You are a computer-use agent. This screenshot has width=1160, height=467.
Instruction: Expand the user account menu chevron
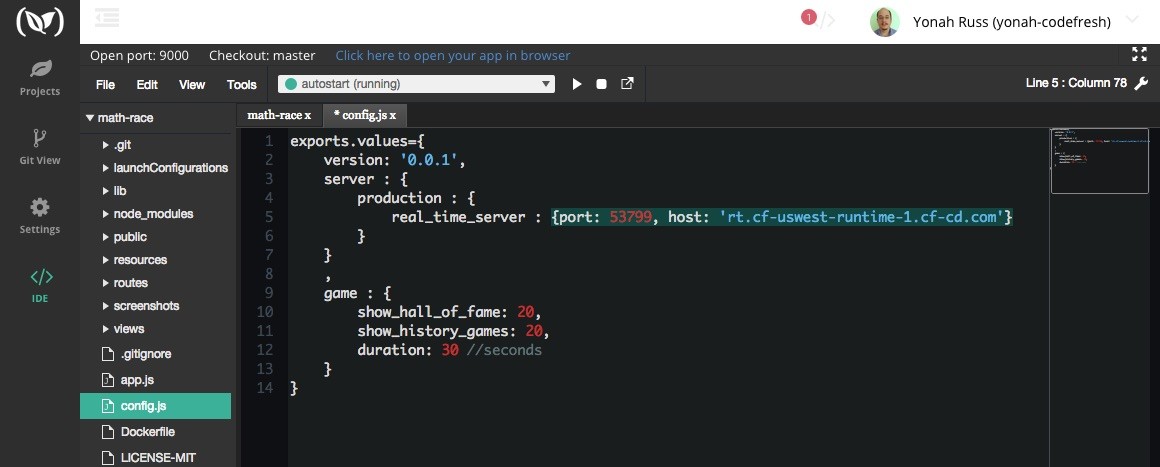coord(1132,20)
